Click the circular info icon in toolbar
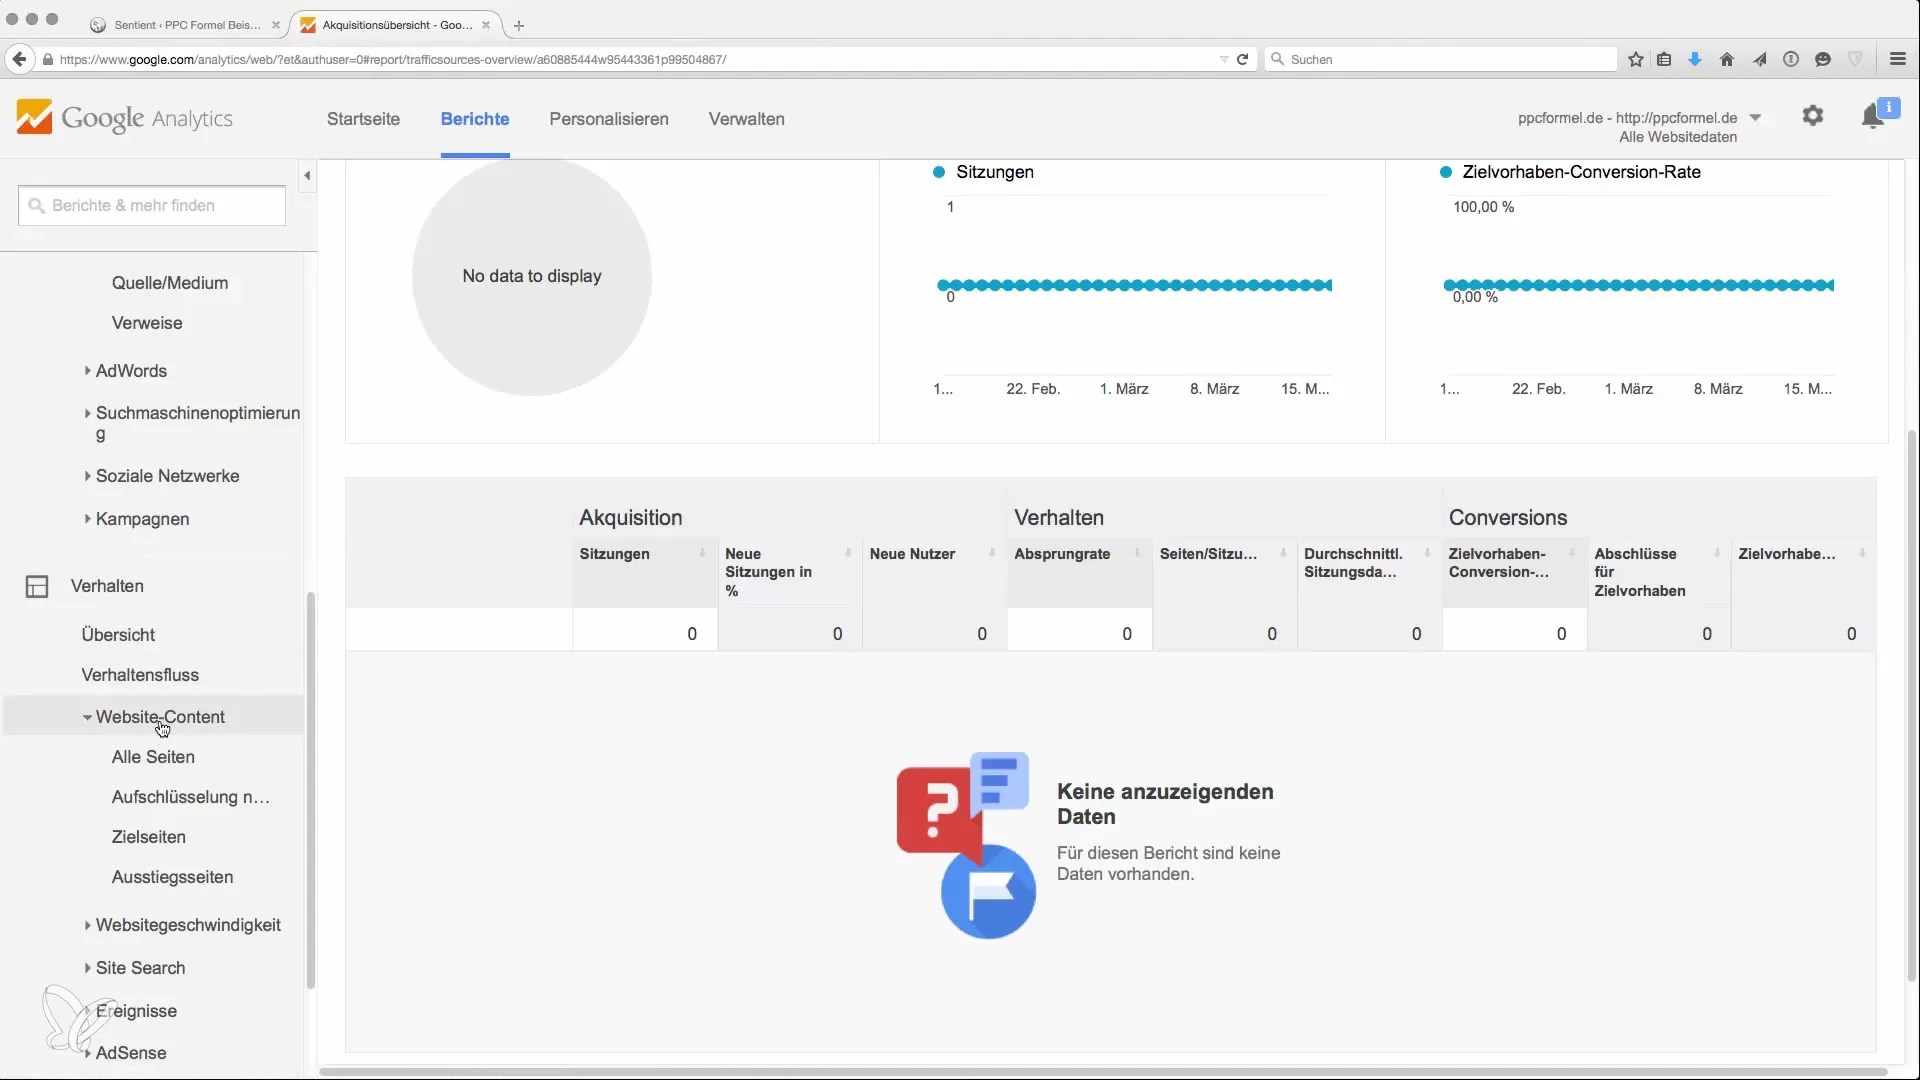Viewport: 1920px width, 1080px height. point(1791,59)
